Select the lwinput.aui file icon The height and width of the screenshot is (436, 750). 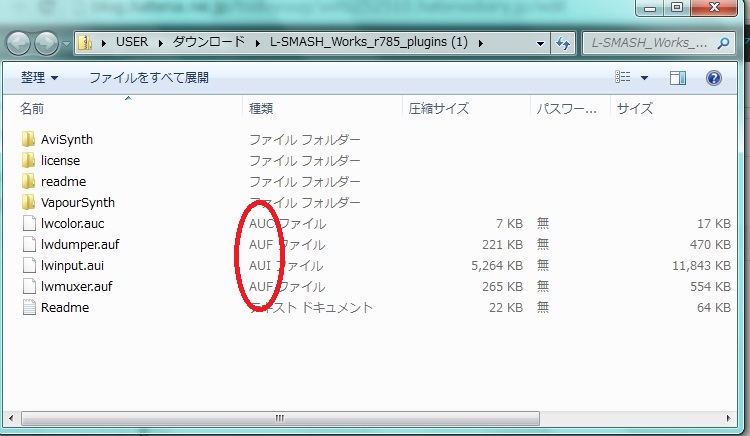29,265
